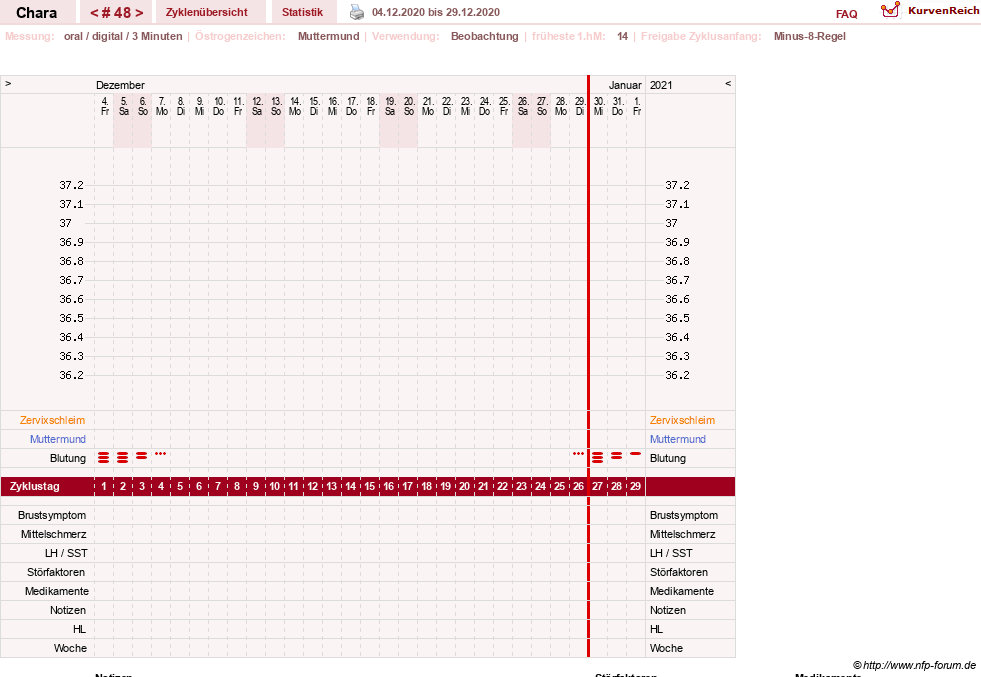This screenshot has width=981, height=677.
Task: Click the left LH / SST row label
Action: [x=66, y=553]
